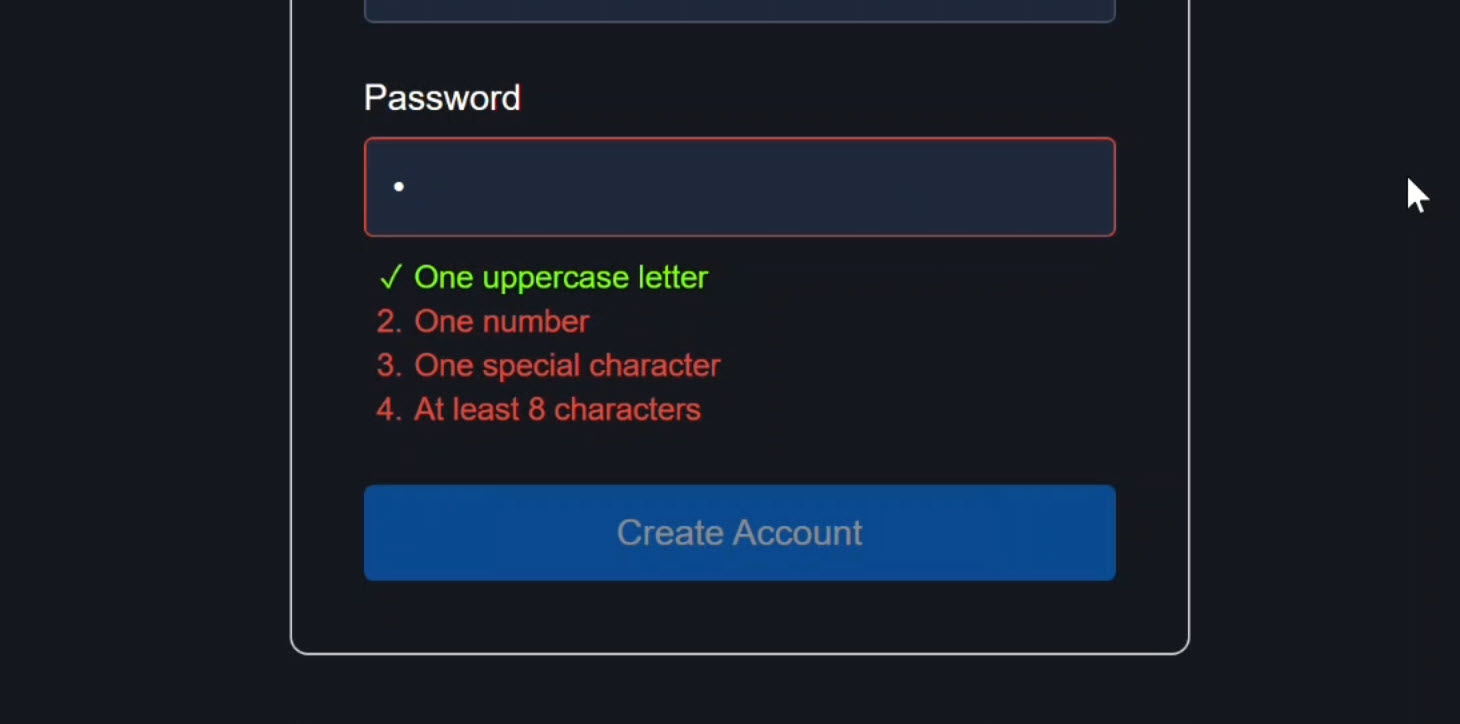
Task: Click the Password field label
Action: tap(442, 97)
